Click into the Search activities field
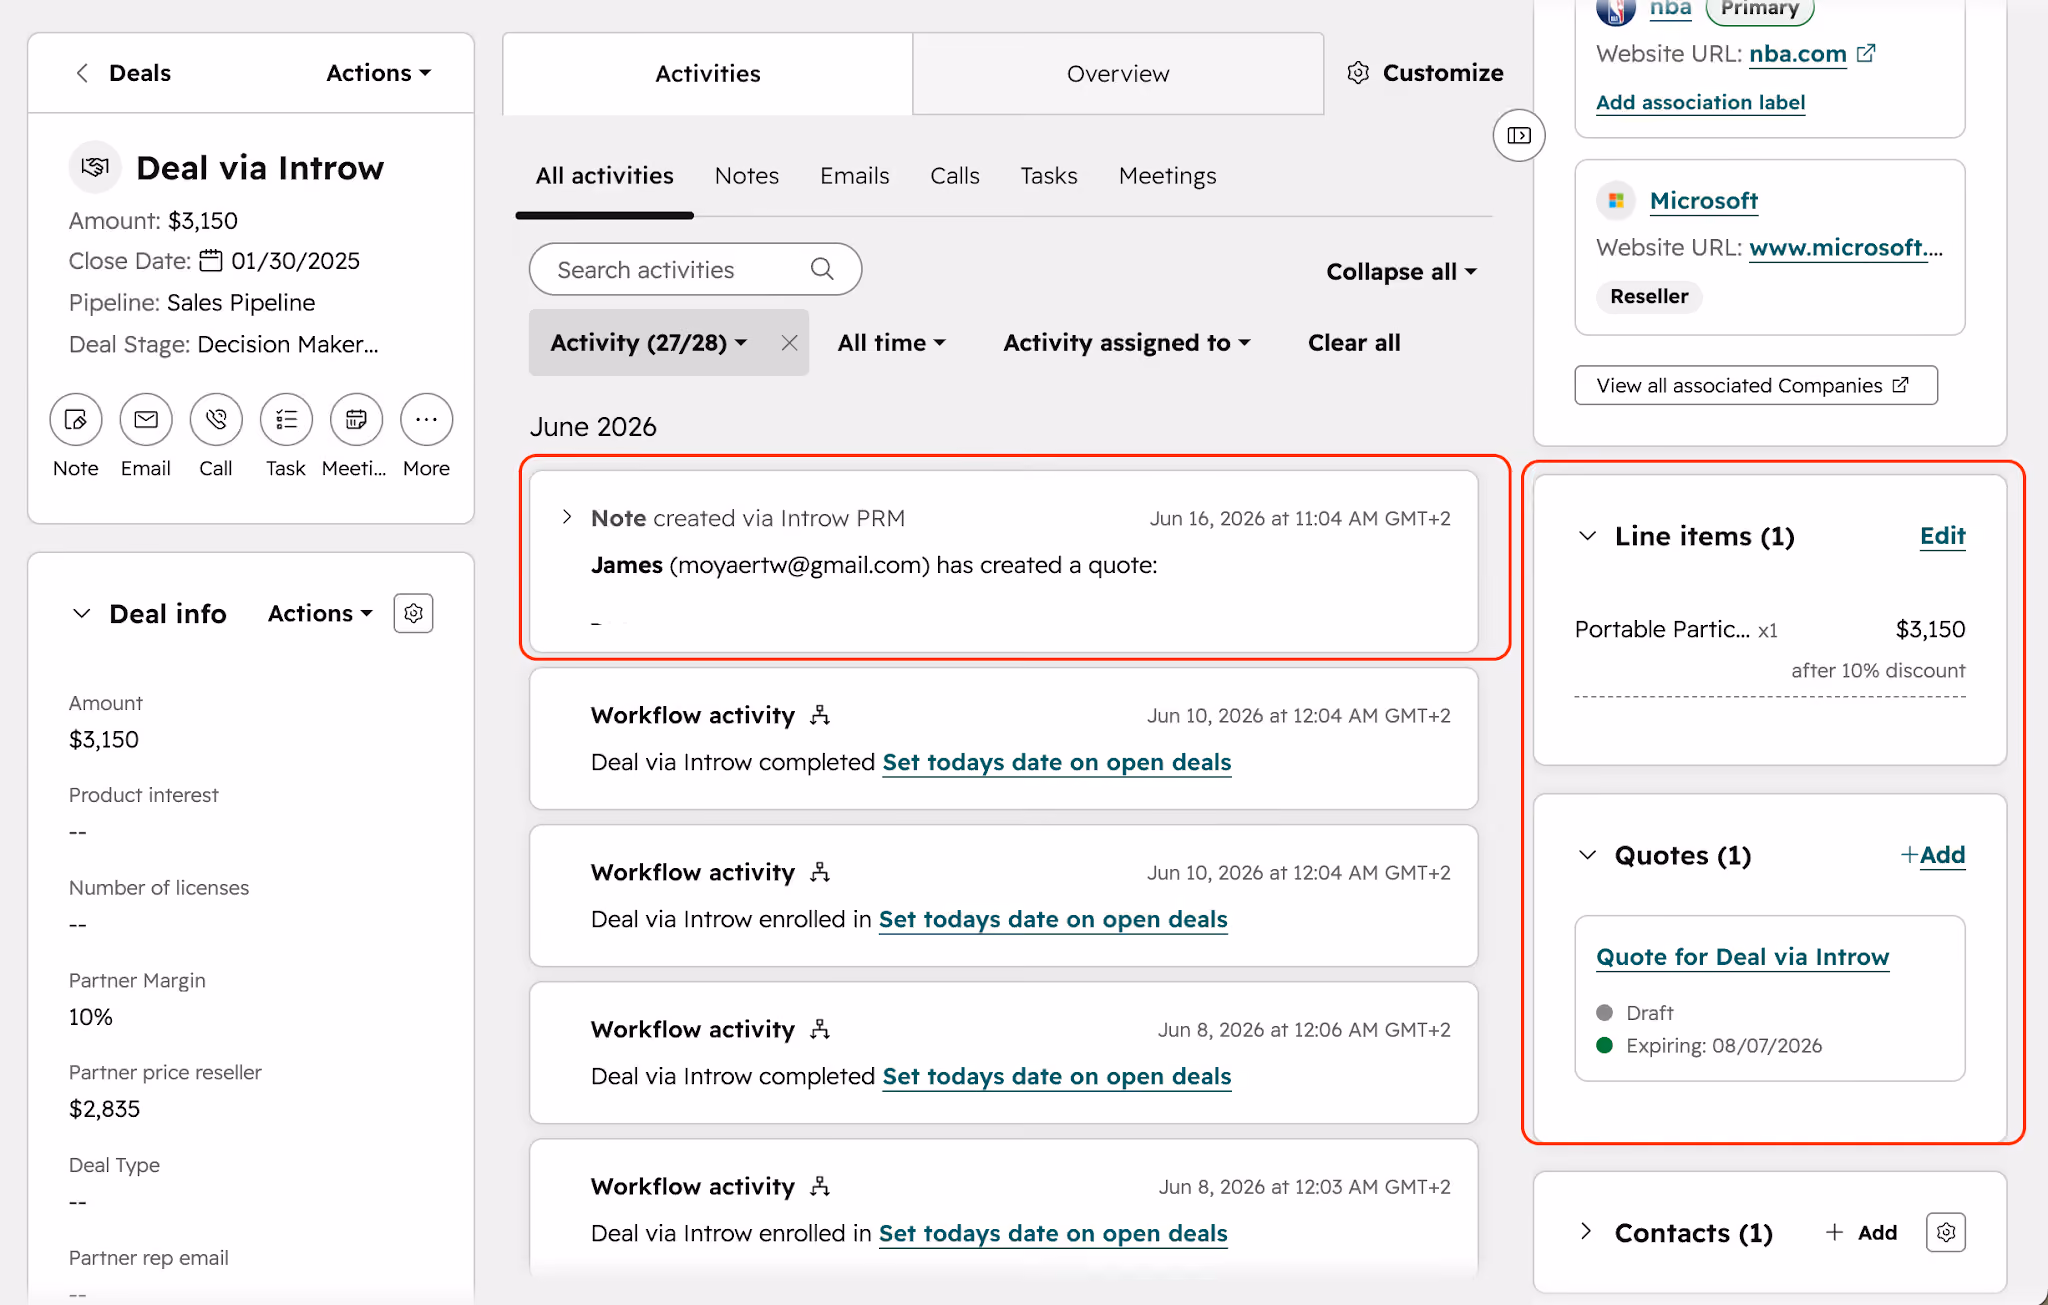Screen dimensions: 2048x1305 coord(695,269)
